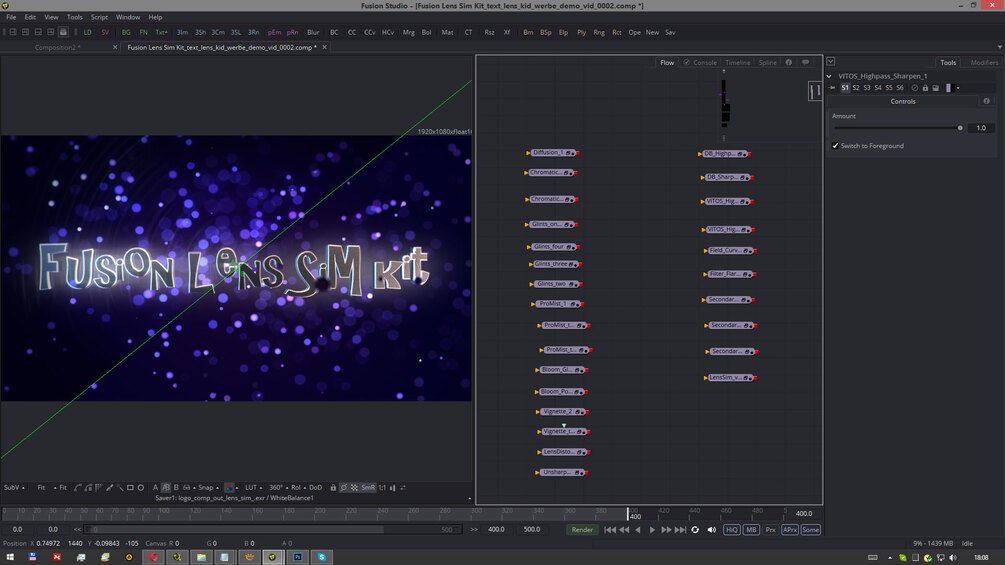Open the Tools menu
This screenshot has height=565, width=1005.
click(x=74, y=17)
